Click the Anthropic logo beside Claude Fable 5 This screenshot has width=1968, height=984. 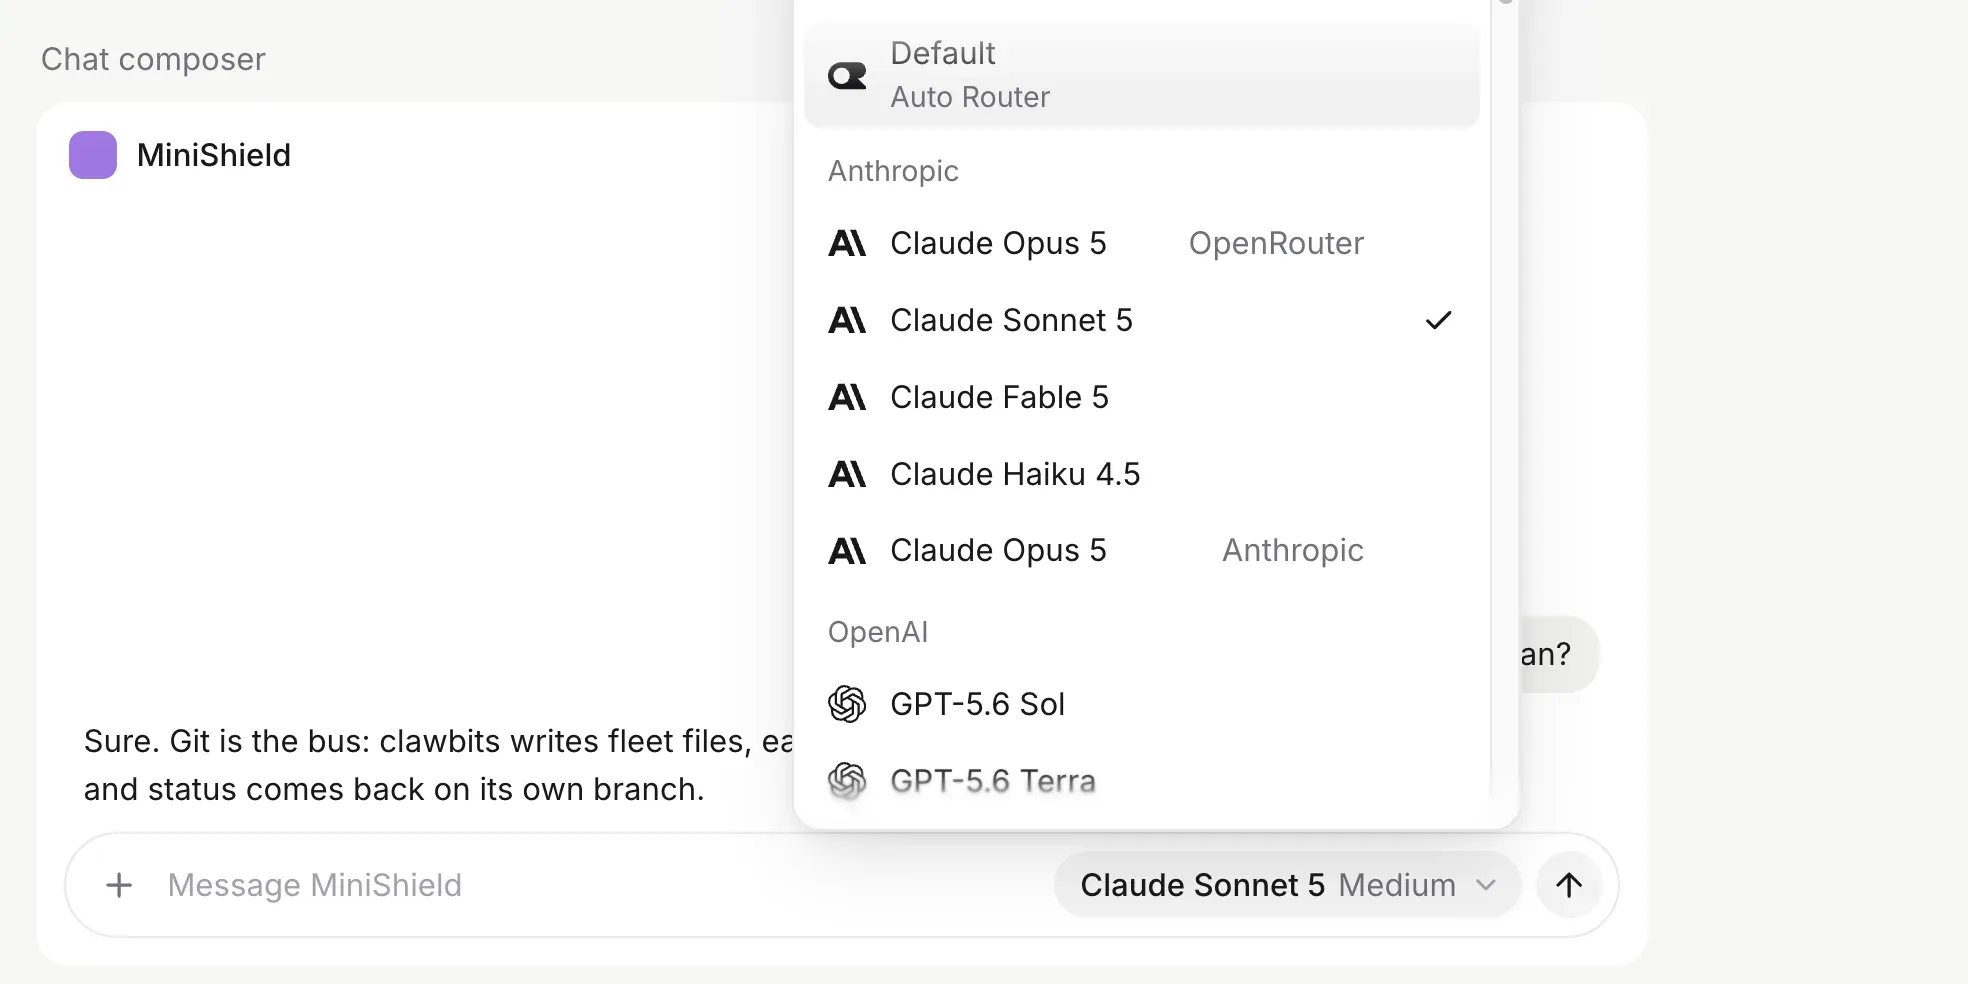[847, 397]
